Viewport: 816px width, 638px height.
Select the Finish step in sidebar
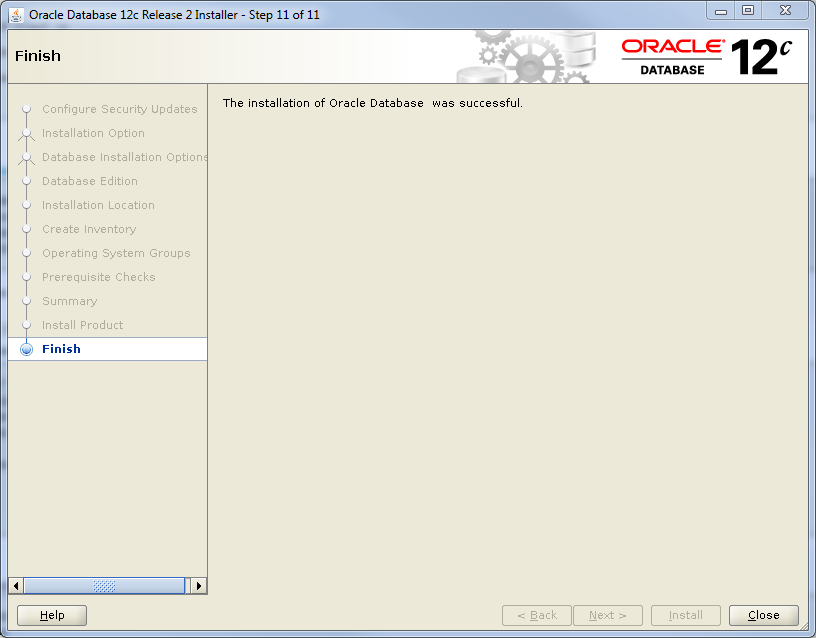(61, 349)
